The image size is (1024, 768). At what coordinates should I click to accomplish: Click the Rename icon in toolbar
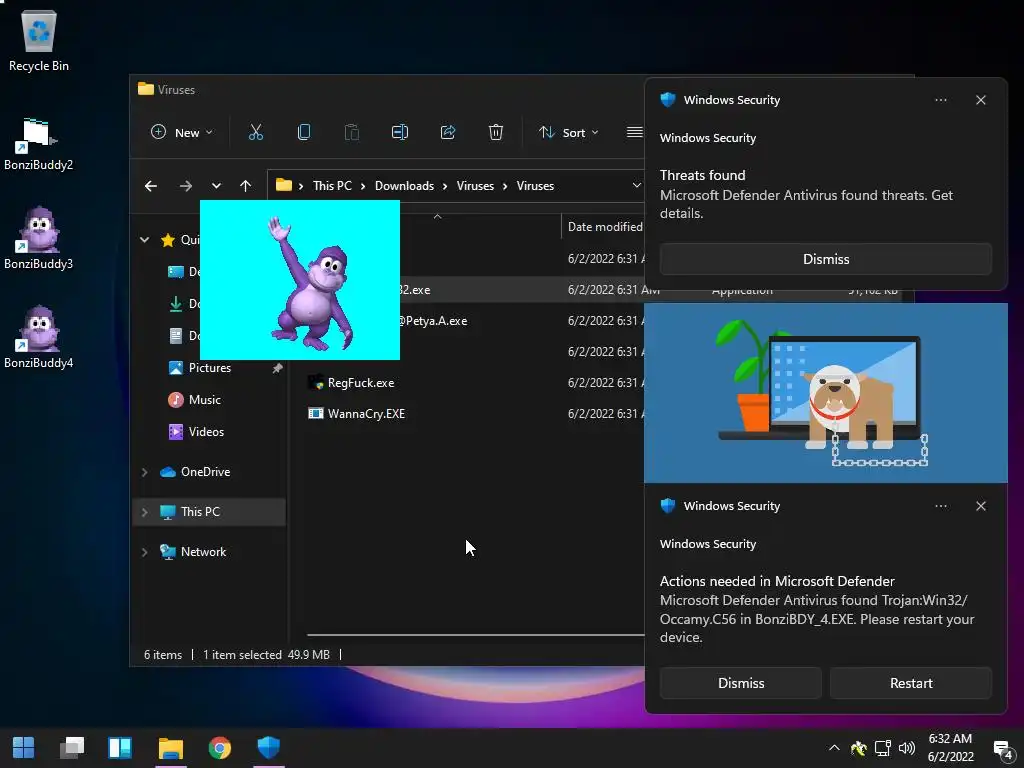click(x=400, y=133)
